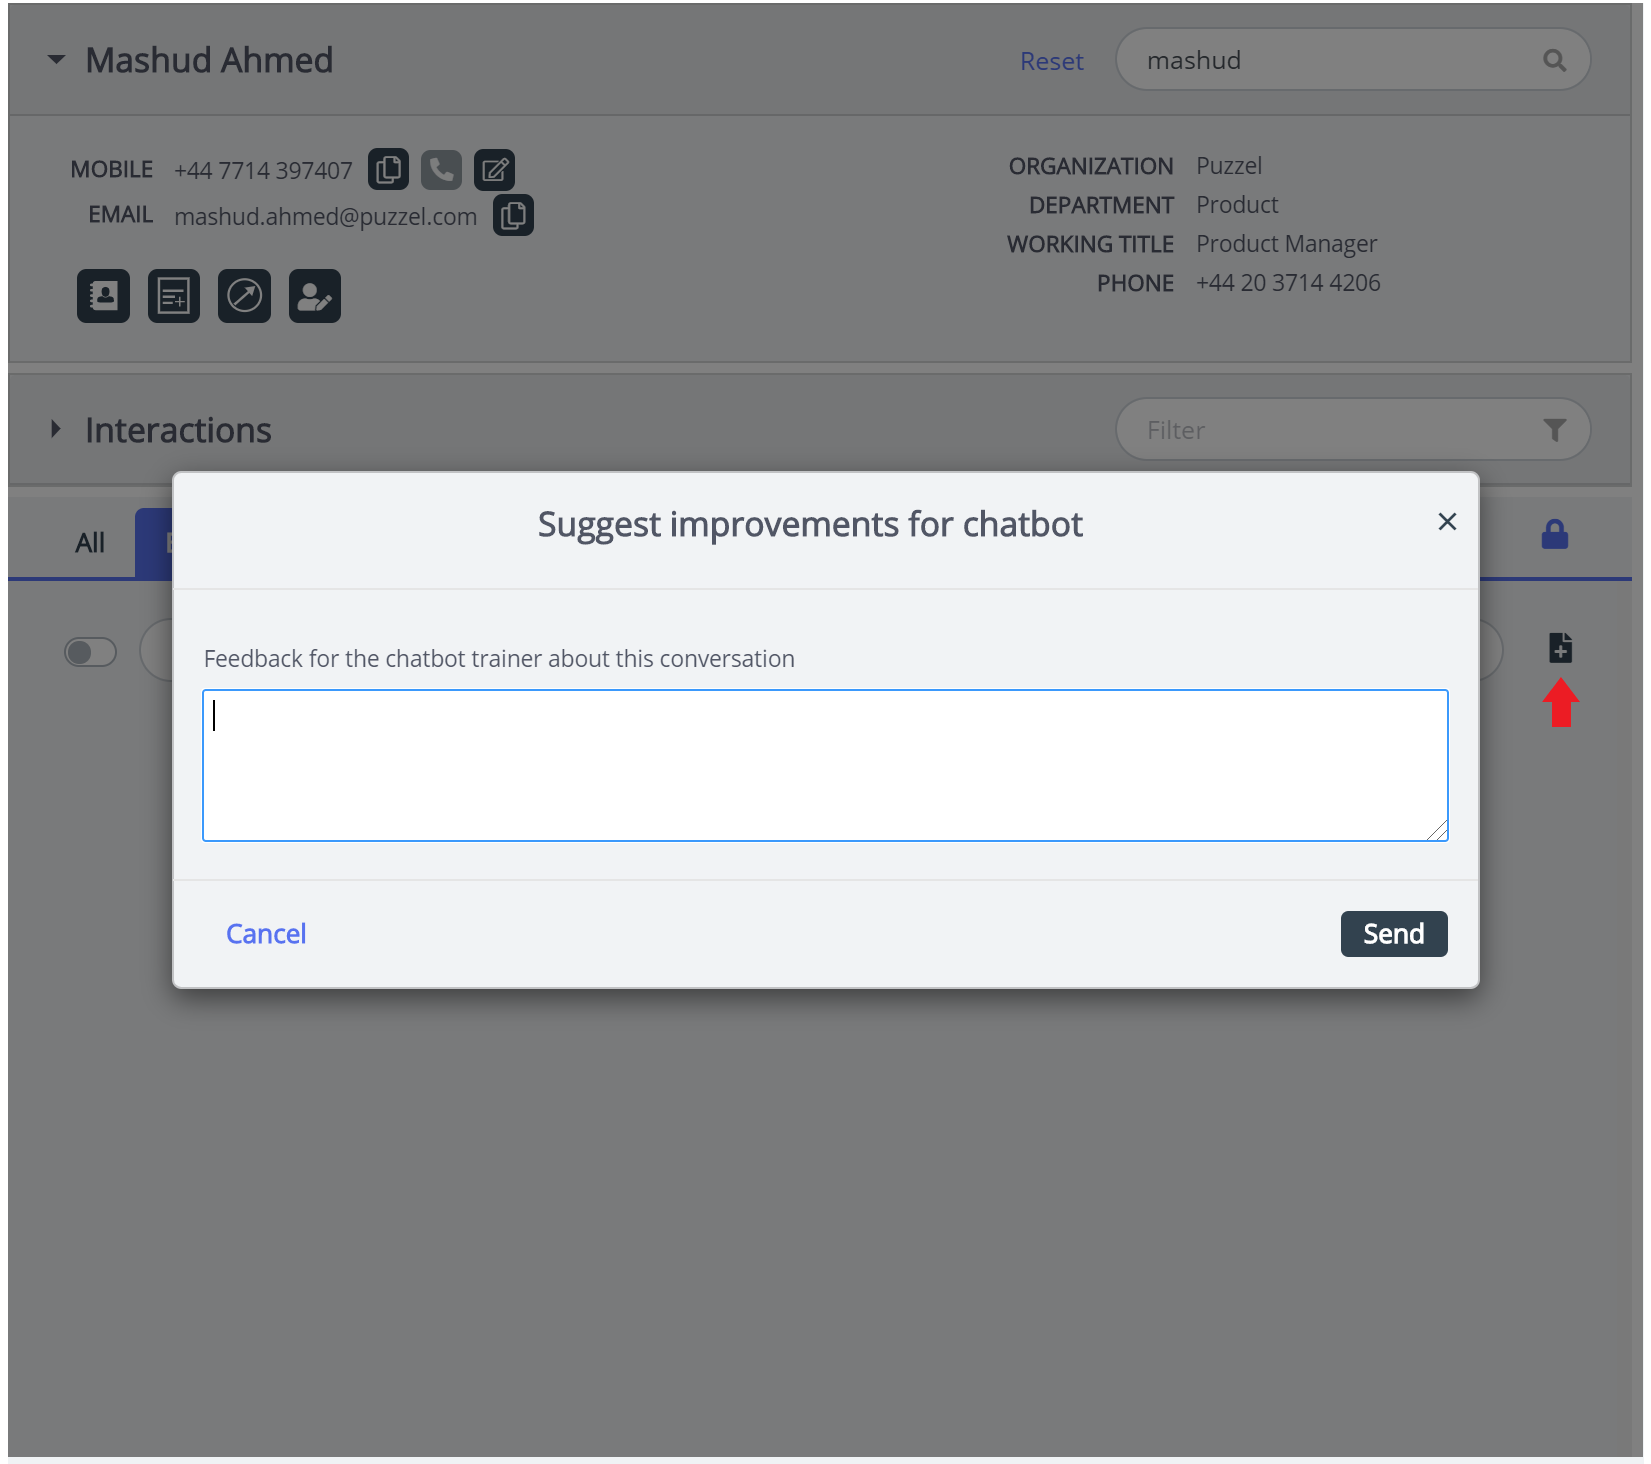Collapse the Mashud Ahmed contact section
The width and height of the screenshot is (1651, 1464).
click(x=56, y=60)
